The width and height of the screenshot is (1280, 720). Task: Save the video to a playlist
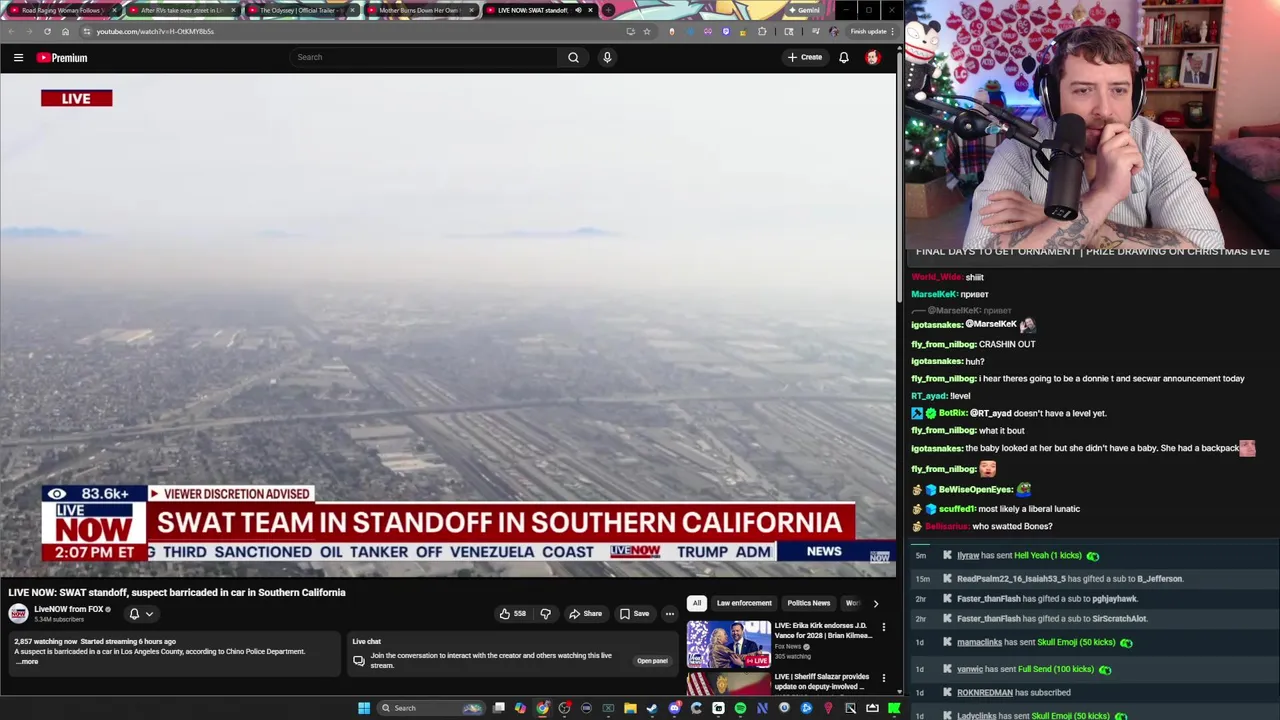pos(634,614)
